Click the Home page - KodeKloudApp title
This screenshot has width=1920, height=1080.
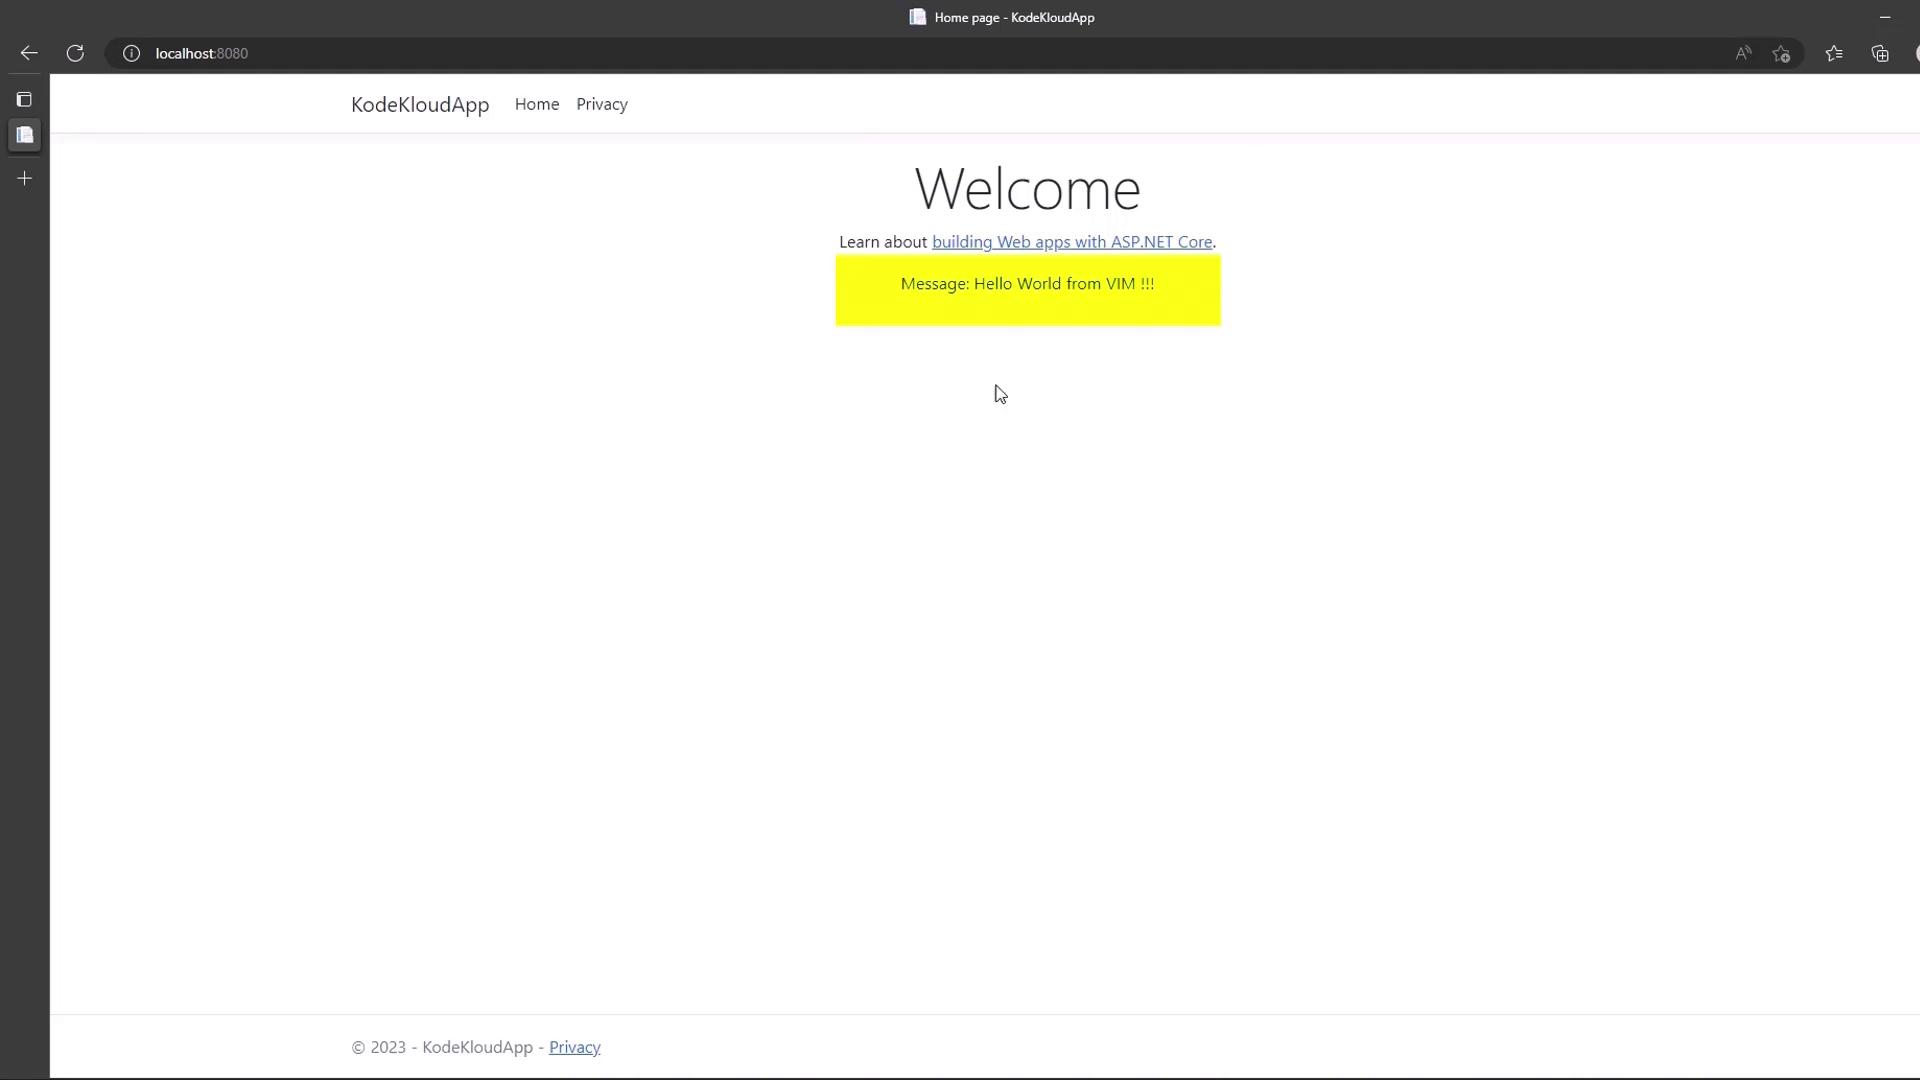1013,17
